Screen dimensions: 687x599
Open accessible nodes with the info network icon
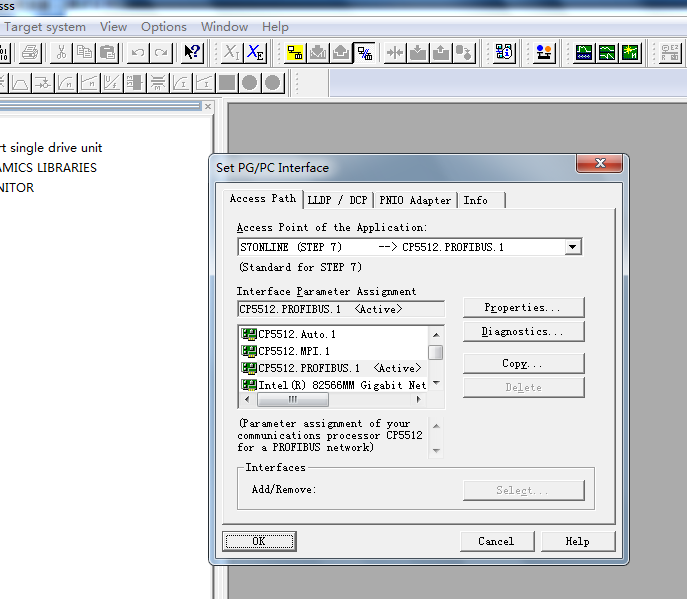click(x=504, y=53)
